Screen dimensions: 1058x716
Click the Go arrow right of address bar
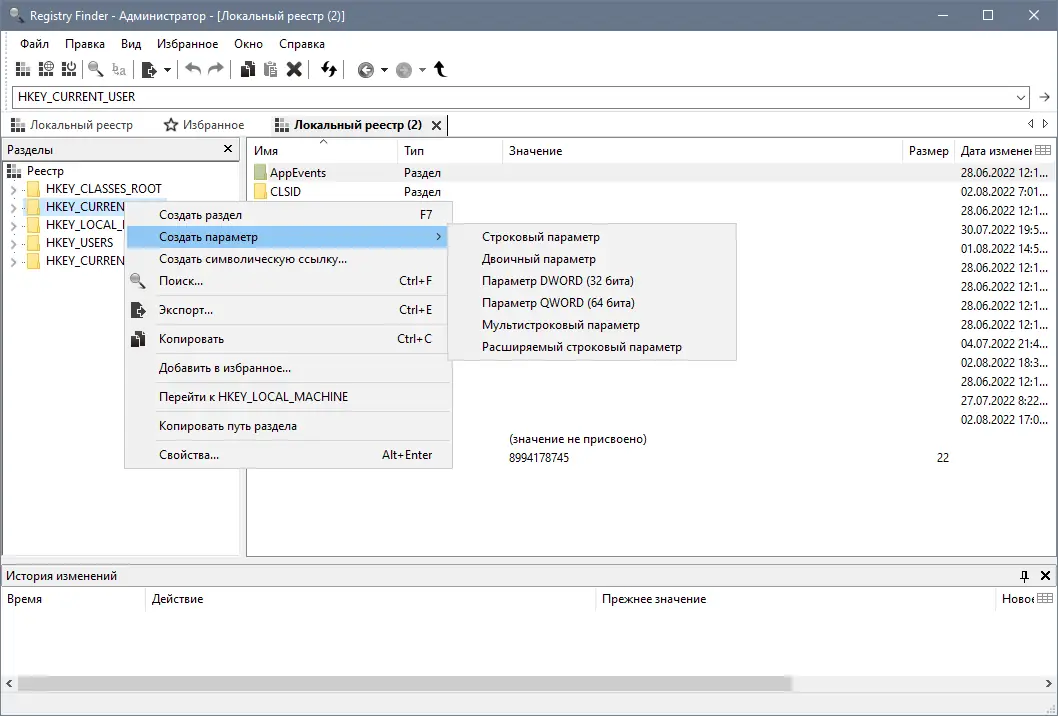coord(1045,97)
